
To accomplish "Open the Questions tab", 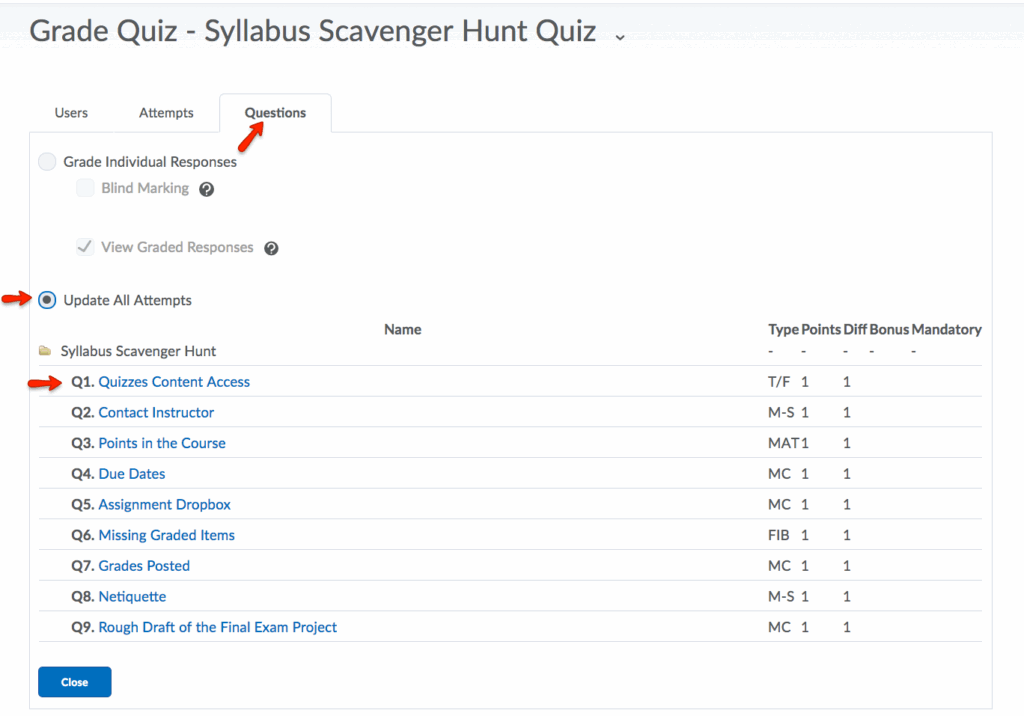I will (x=275, y=113).
